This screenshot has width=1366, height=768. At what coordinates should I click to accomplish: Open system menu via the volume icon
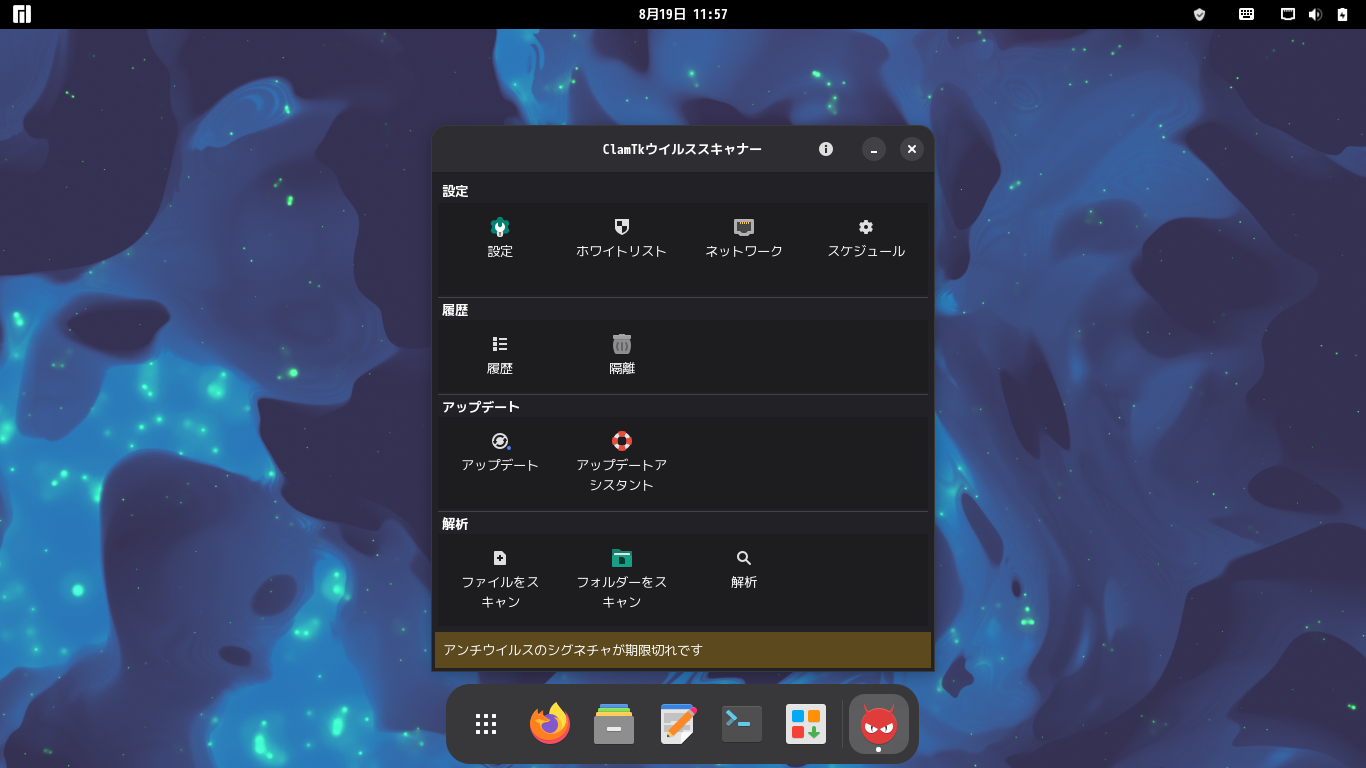tap(1315, 14)
